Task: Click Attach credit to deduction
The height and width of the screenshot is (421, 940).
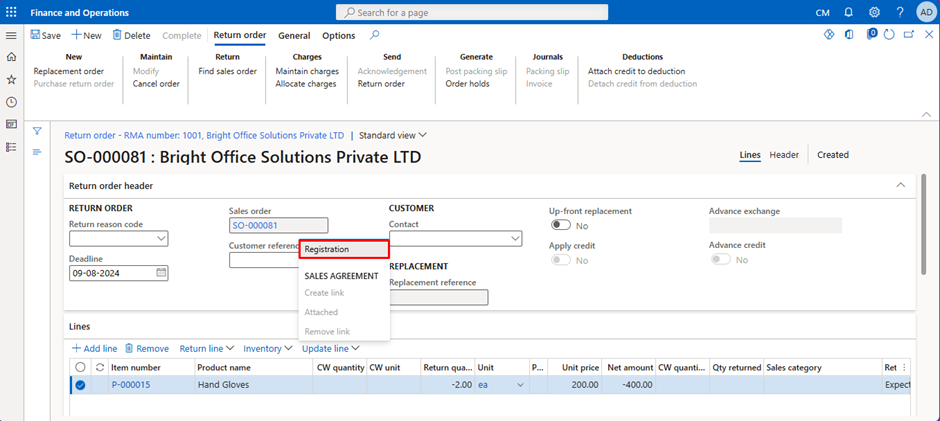Action: [x=637, y=71]
